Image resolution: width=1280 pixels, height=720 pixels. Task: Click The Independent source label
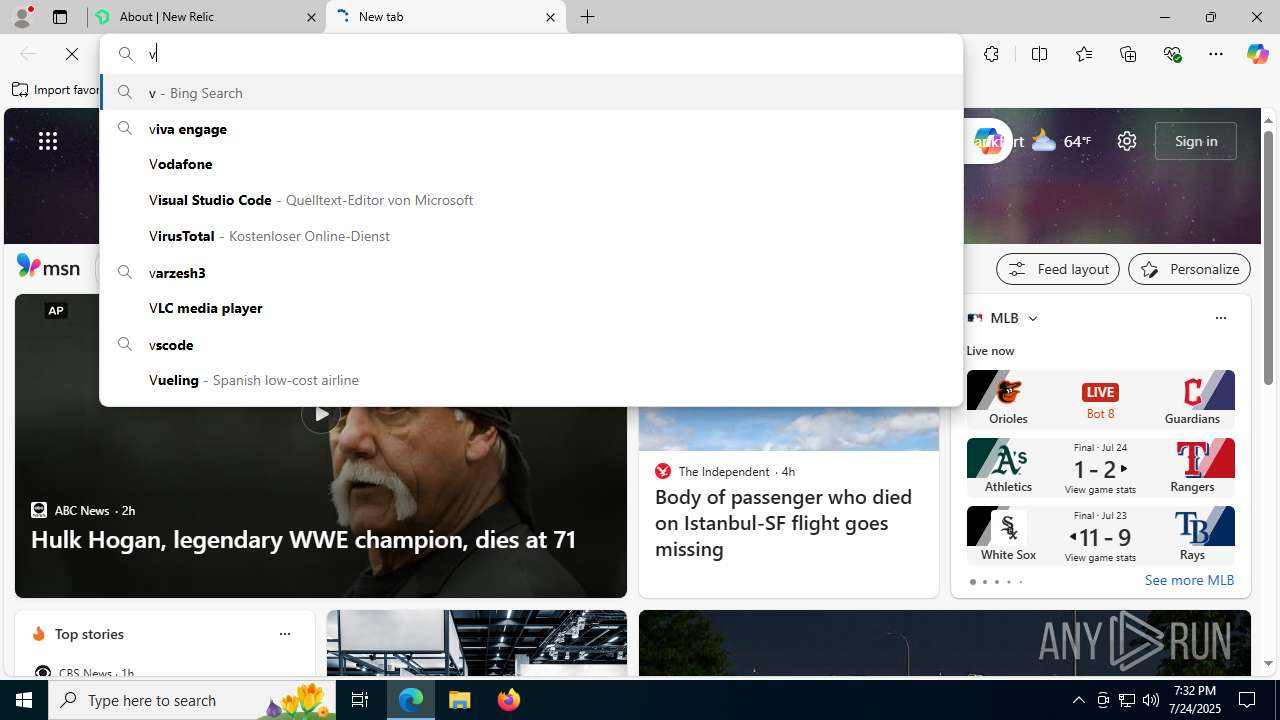[724, 471]
